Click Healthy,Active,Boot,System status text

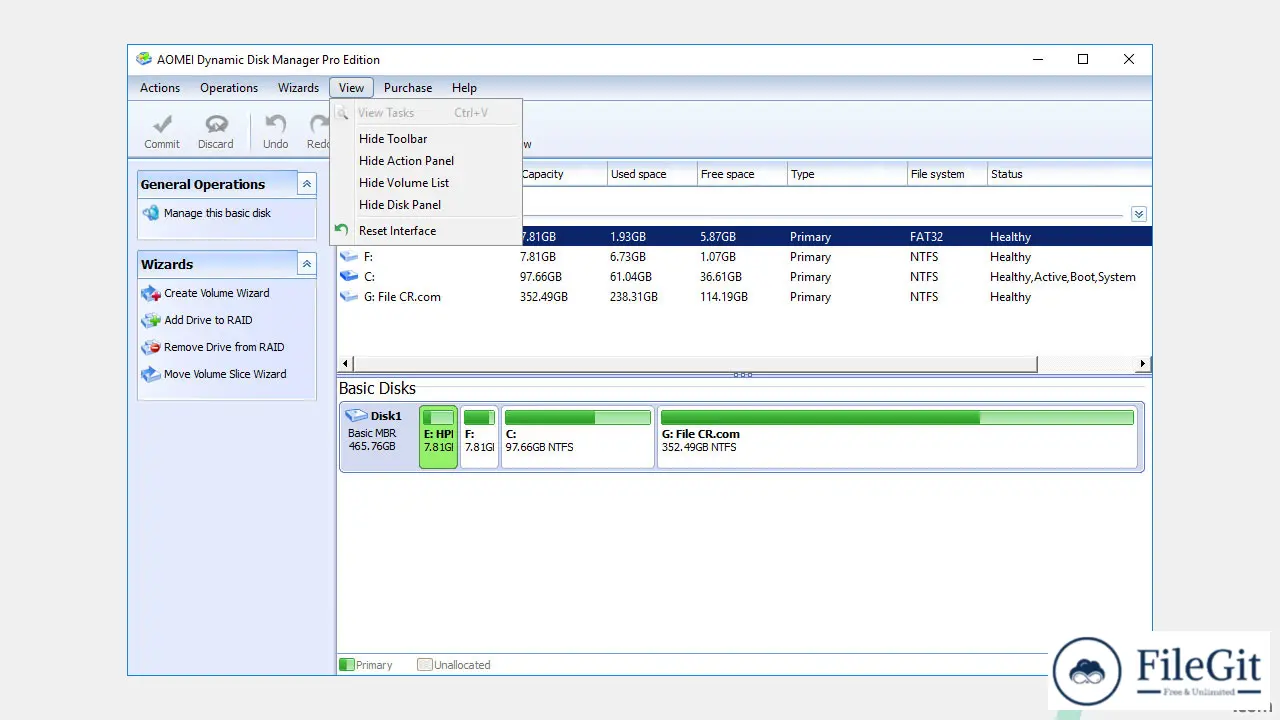pos(1063,277)
